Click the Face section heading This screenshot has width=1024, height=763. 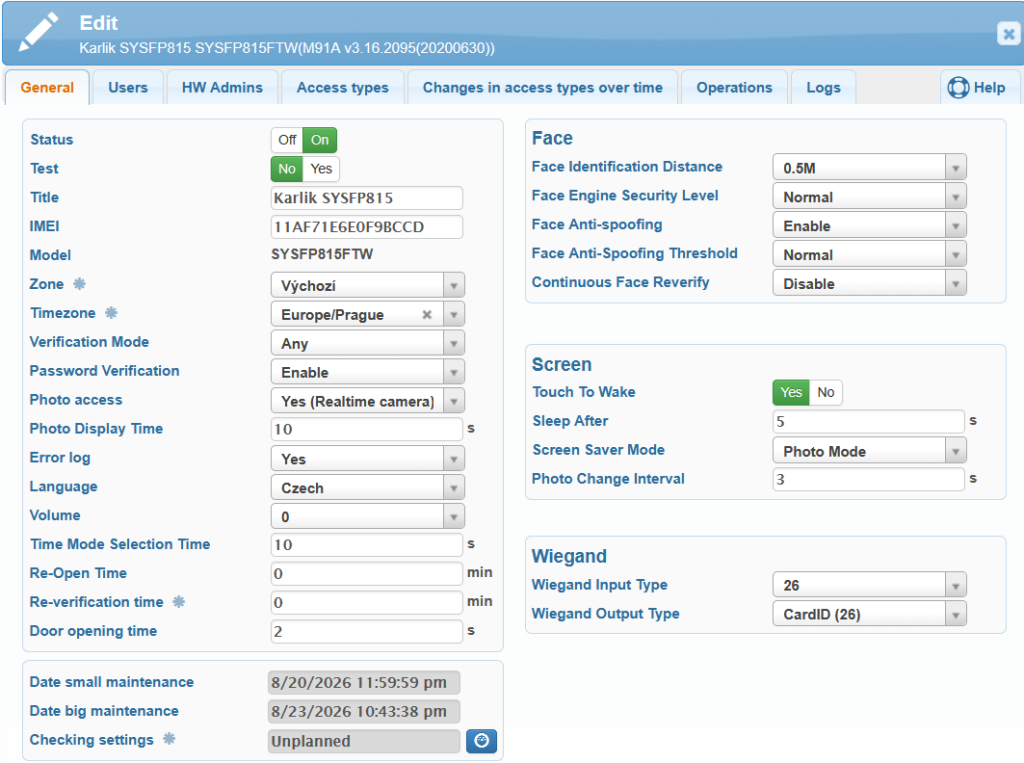pyautogui.click(x=552, y=138)
